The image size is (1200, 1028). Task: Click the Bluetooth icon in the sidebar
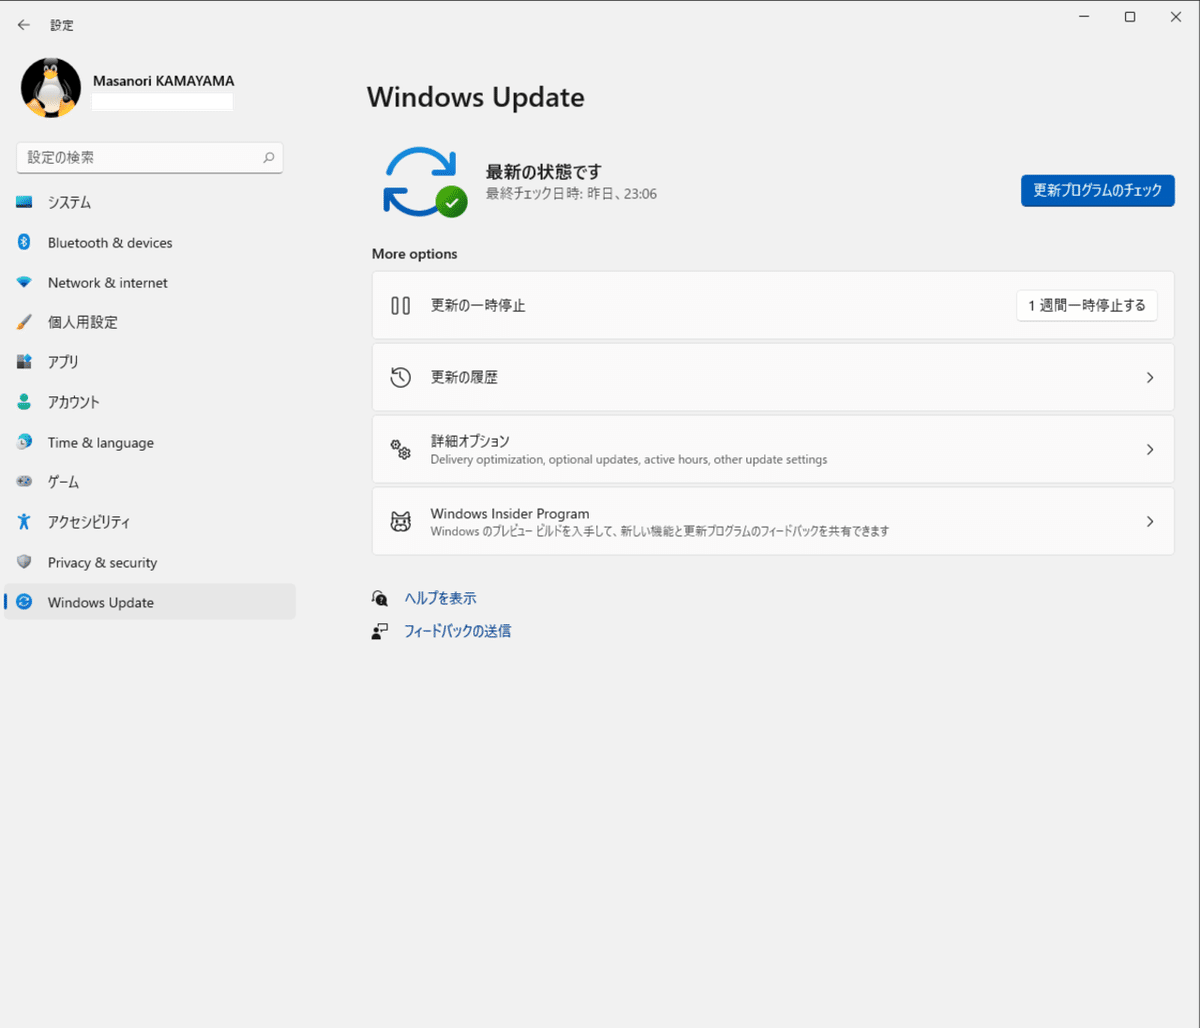click(x=25, y=242)
